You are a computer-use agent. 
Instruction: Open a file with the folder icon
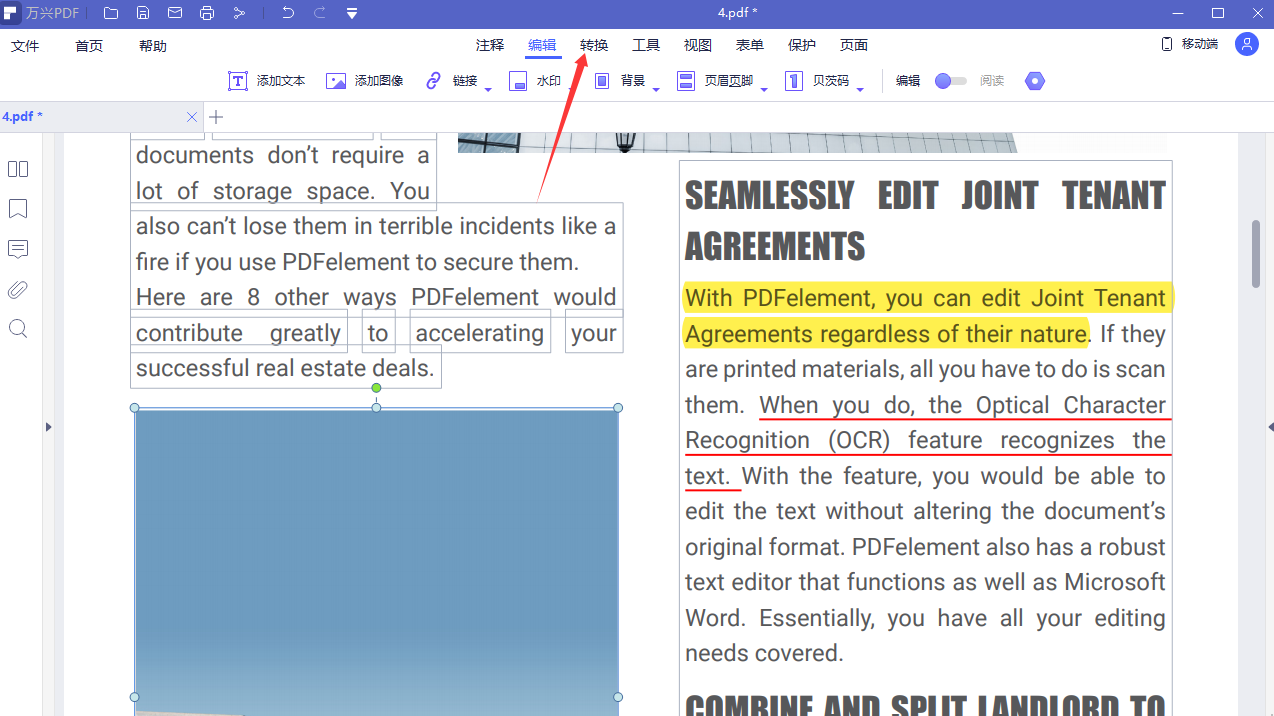pyautogui.click(x=111, y=13)
